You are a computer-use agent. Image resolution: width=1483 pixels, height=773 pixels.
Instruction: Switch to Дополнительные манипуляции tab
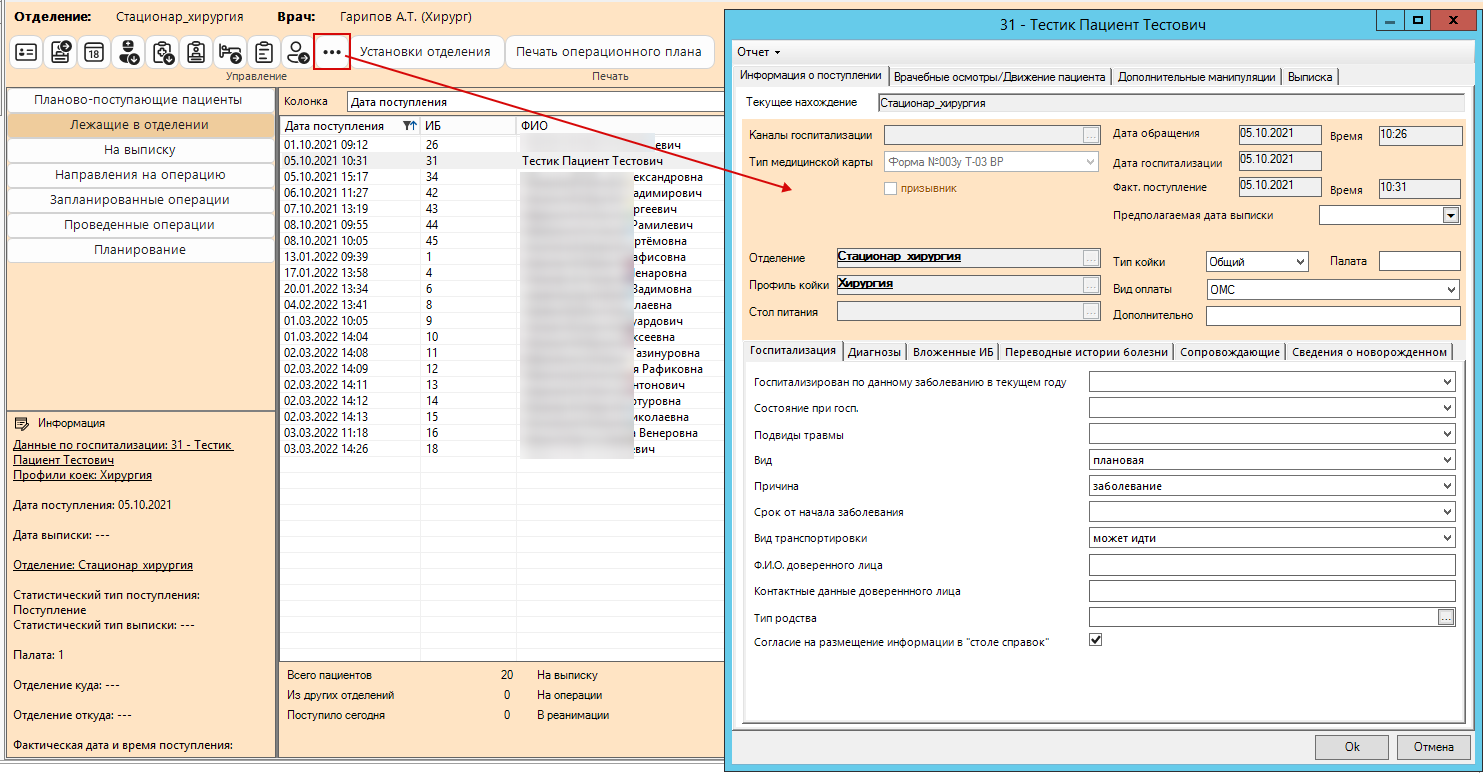click(1196, 77)
